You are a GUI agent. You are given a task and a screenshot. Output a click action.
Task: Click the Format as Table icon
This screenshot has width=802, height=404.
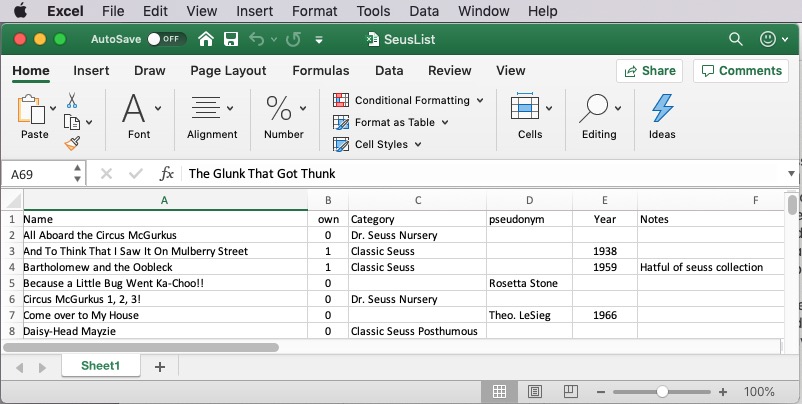tap(341, 122)
